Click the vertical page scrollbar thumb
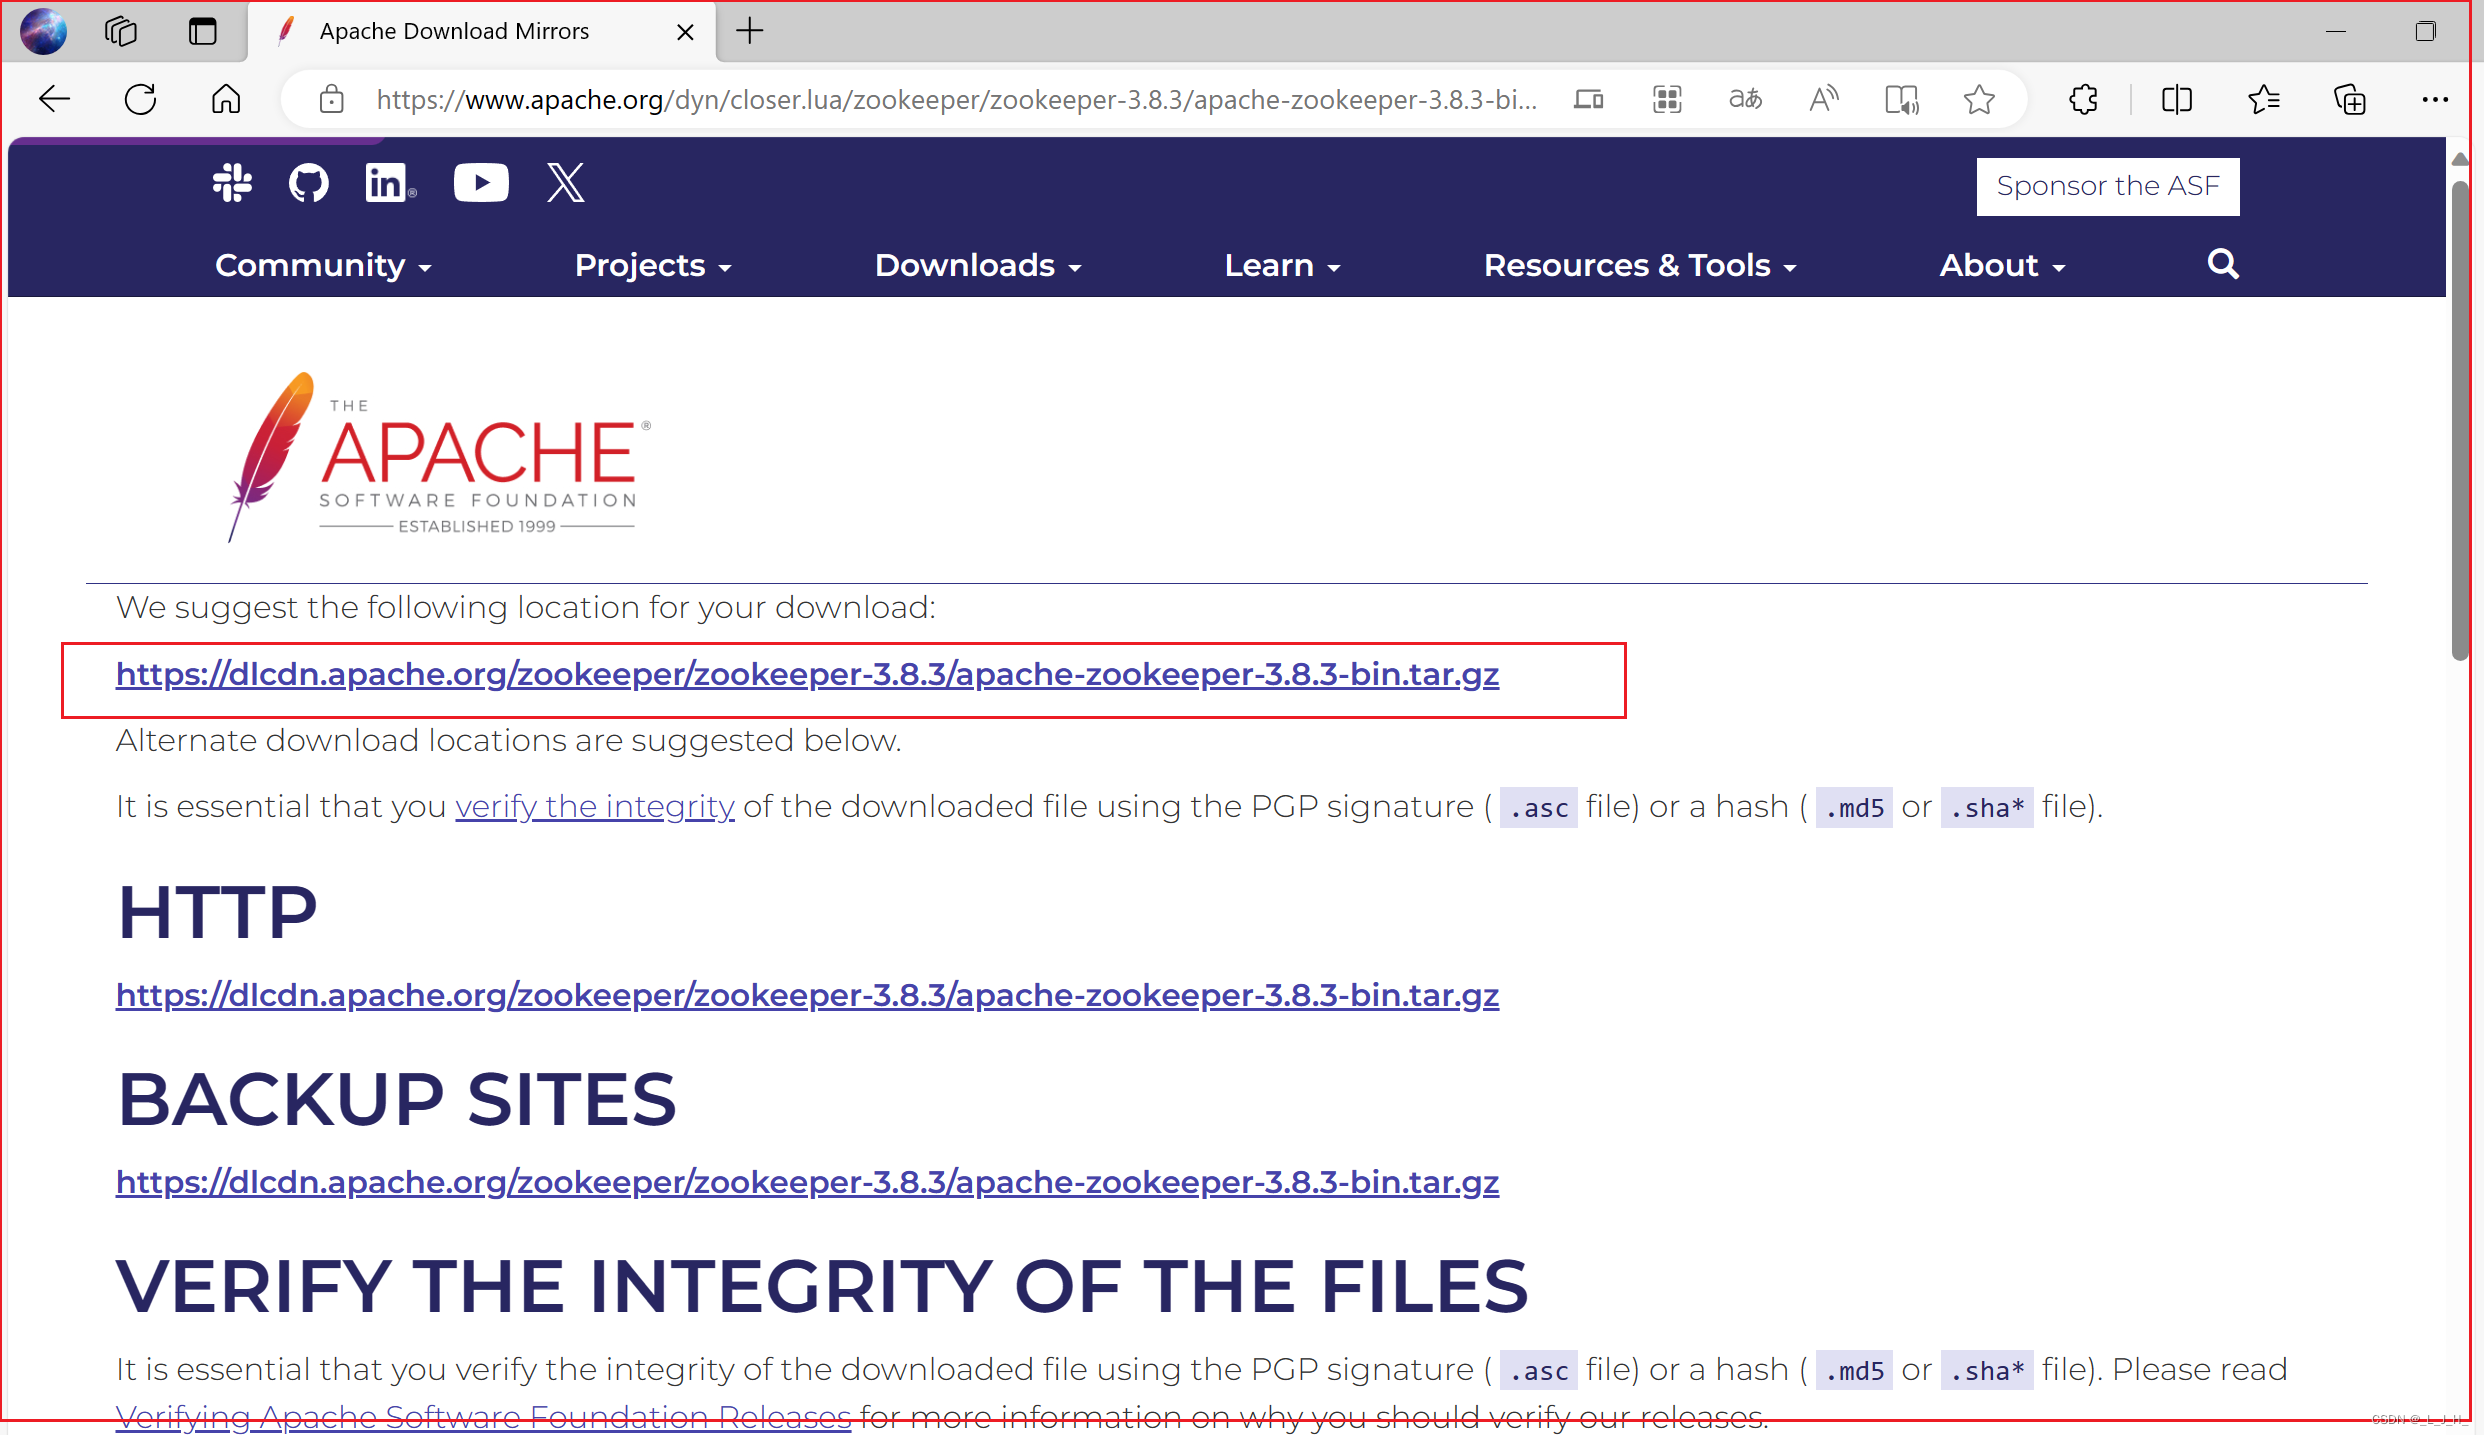This screenshot has height=1435, width=2484. [x=2460, y=420]
